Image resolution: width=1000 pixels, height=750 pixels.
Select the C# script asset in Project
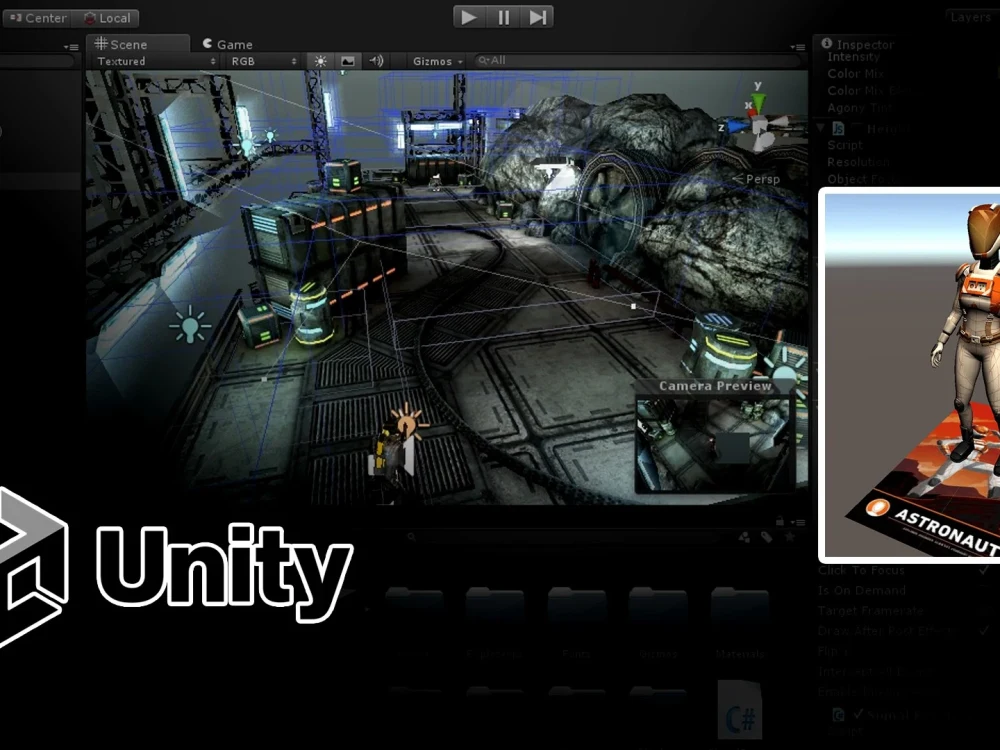(x=740, y=710)
